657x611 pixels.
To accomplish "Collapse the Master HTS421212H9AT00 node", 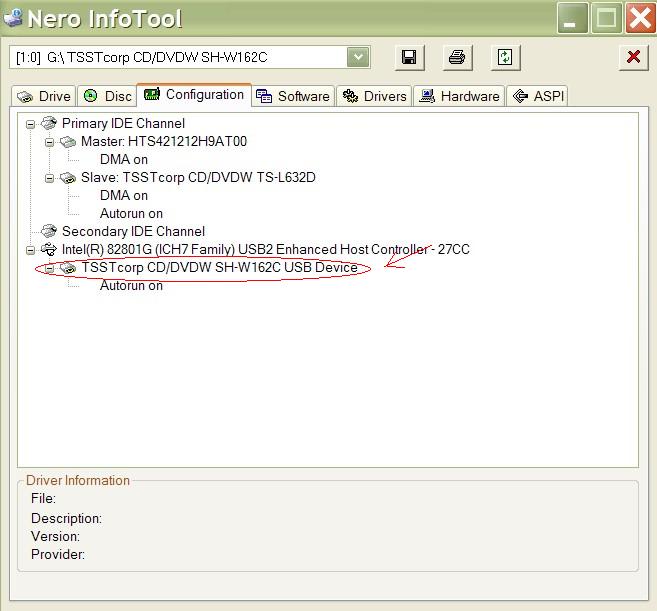I will coord(49,142).
